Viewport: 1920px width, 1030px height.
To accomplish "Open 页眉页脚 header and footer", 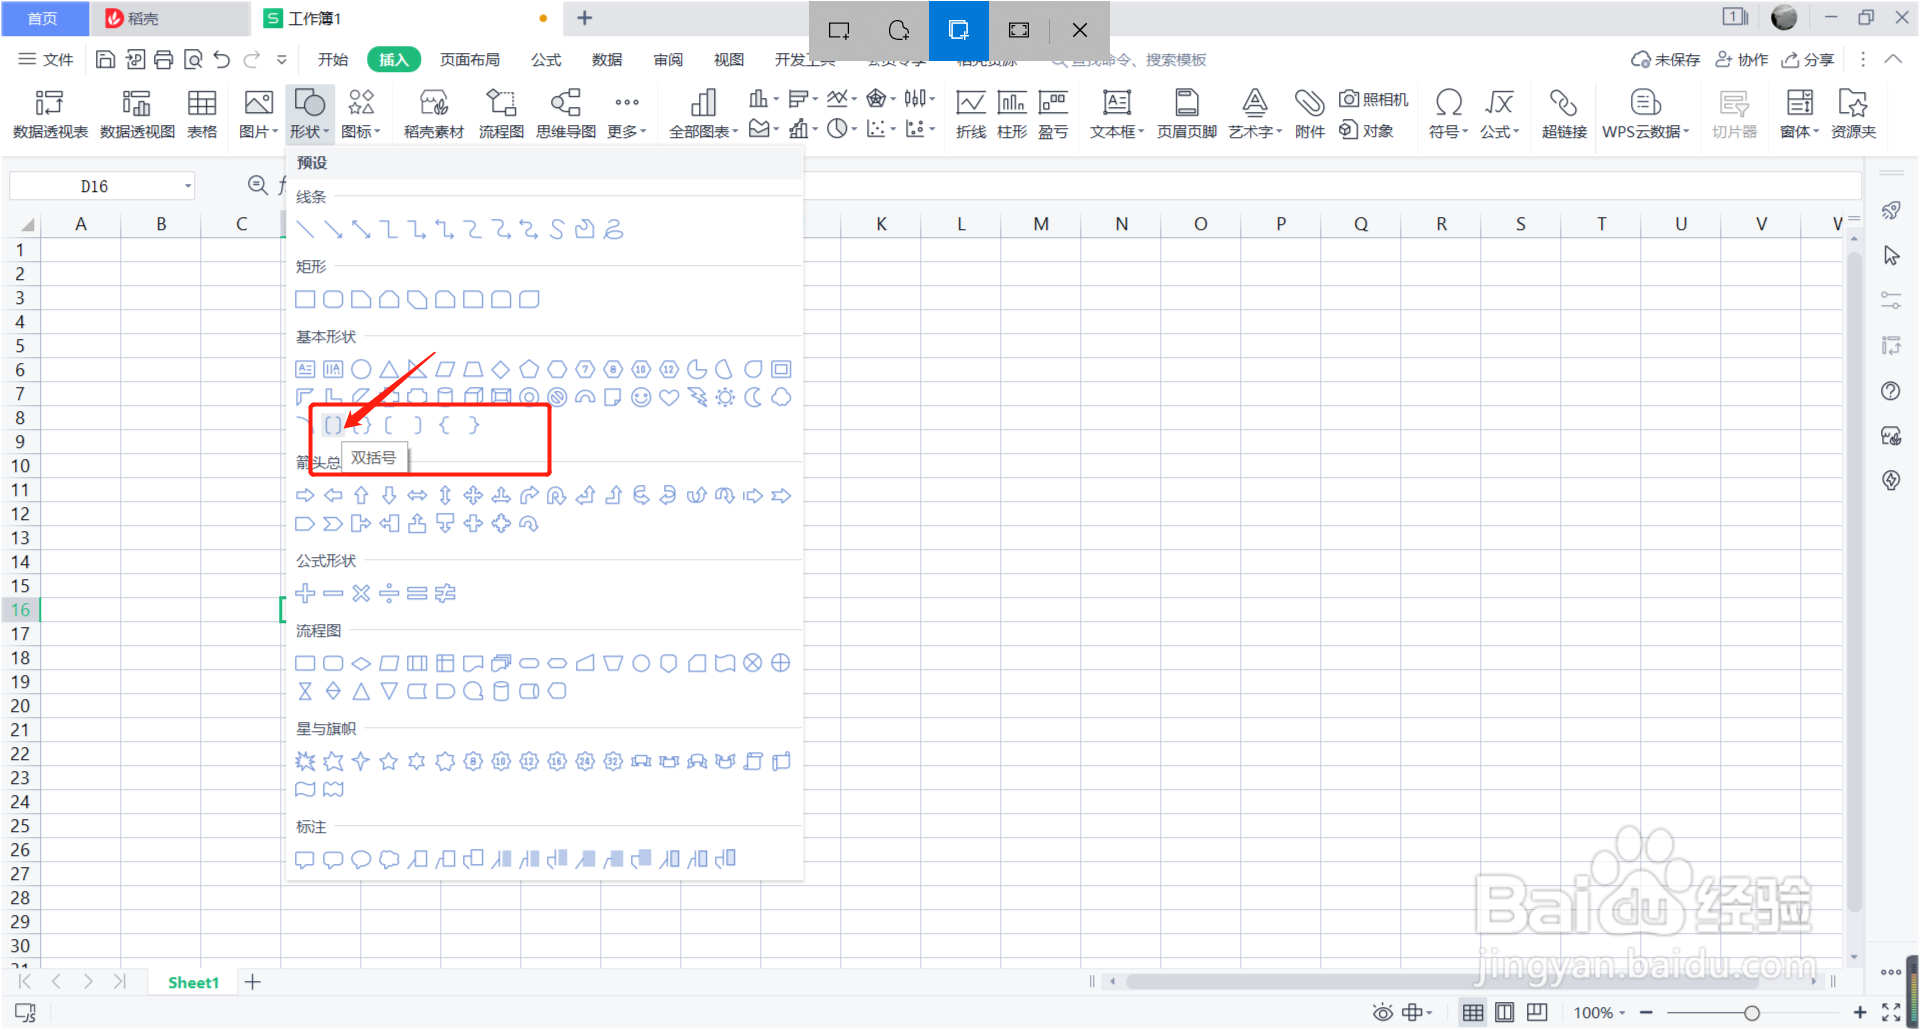I will 1187,114.
